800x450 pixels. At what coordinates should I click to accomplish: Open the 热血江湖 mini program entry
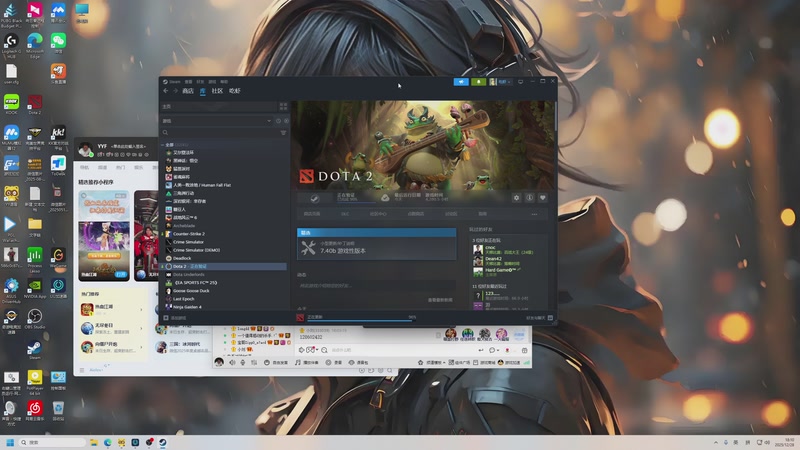pos(113,309)
